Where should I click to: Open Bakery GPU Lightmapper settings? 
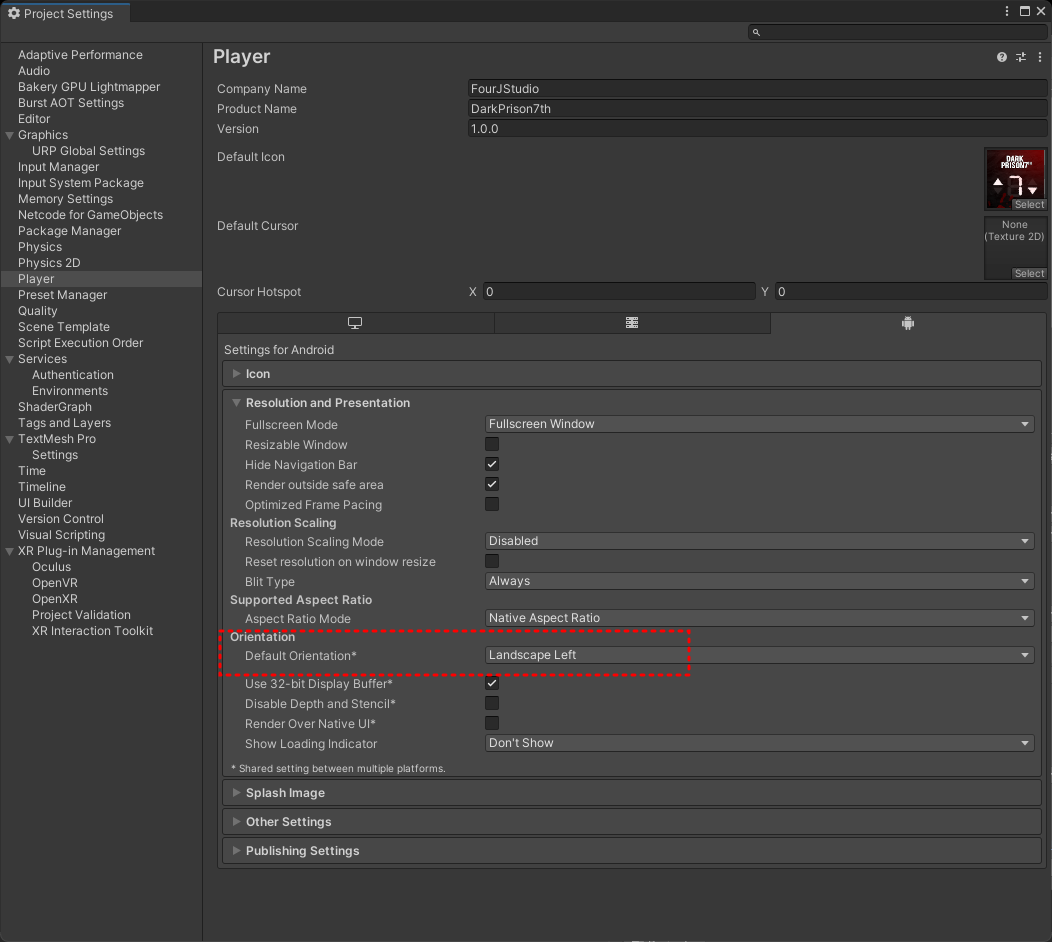pos(89,87)
